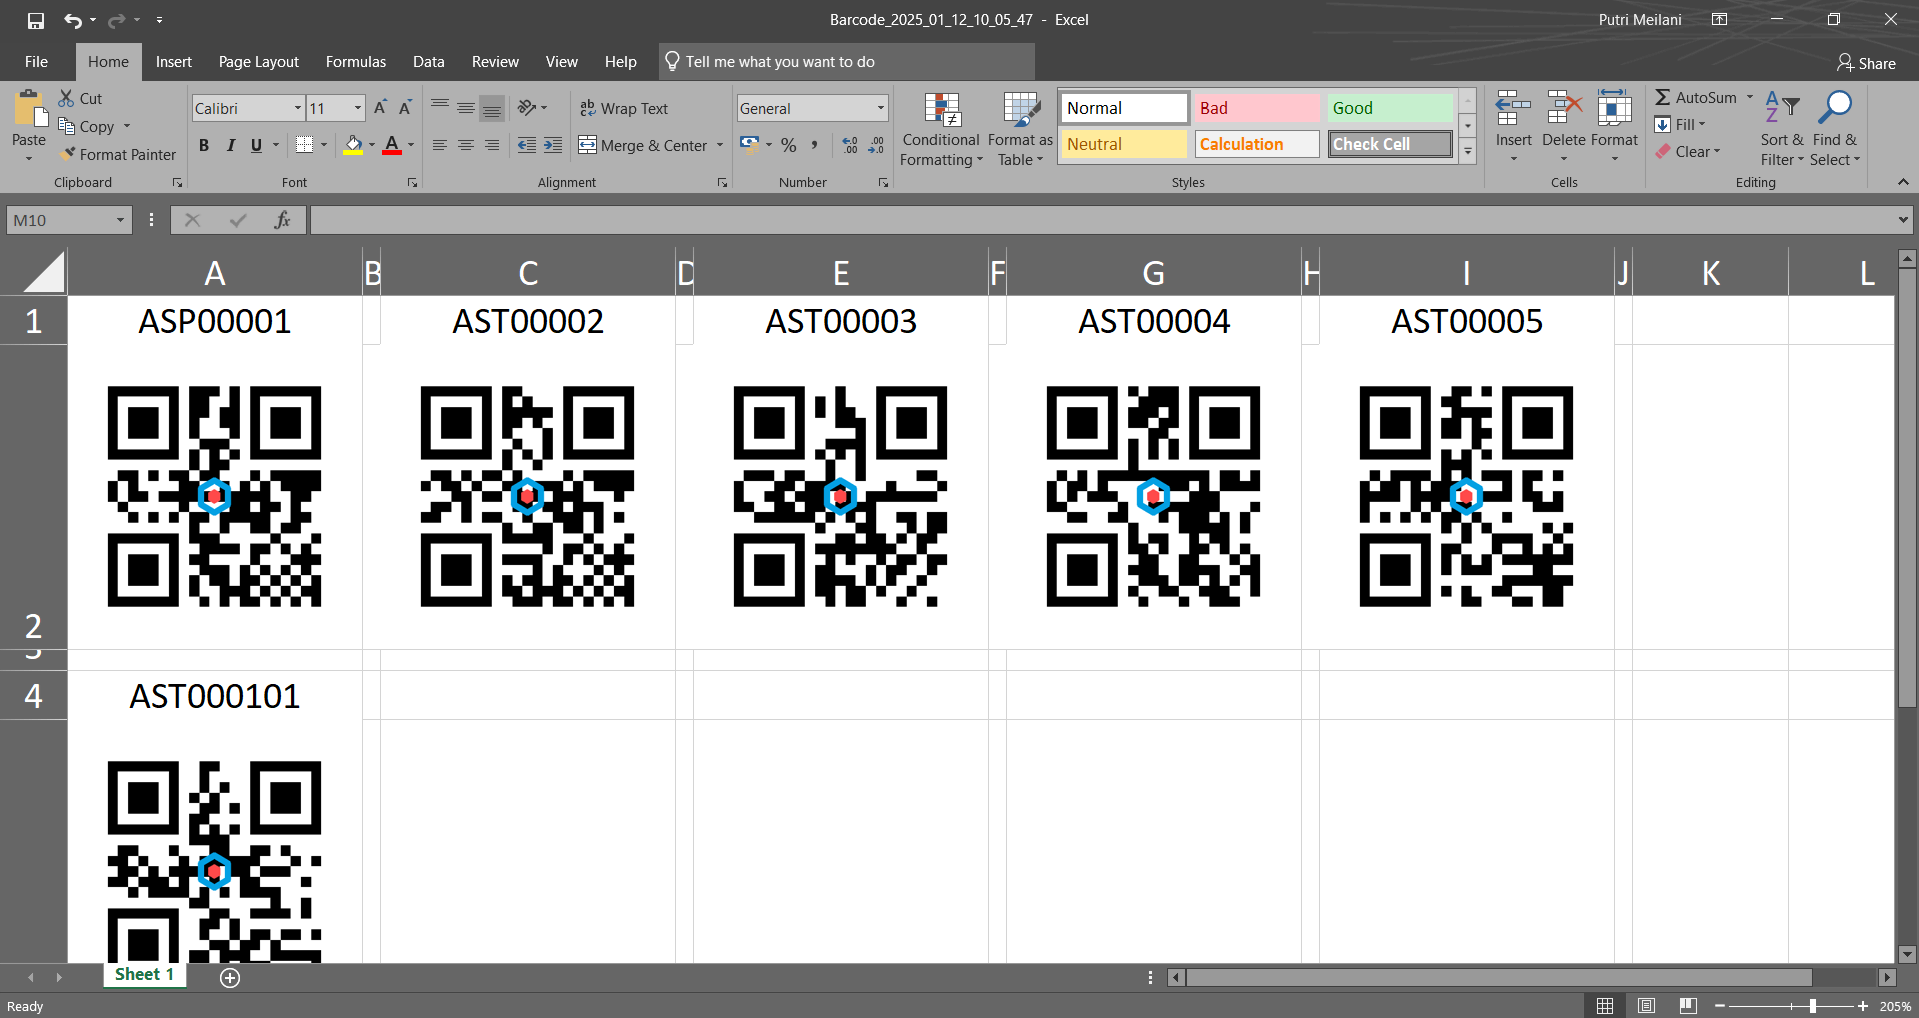Screen dimensions: 1919x1018
Task: Click the Tell me what you want search box
Action: click(847, 62)
